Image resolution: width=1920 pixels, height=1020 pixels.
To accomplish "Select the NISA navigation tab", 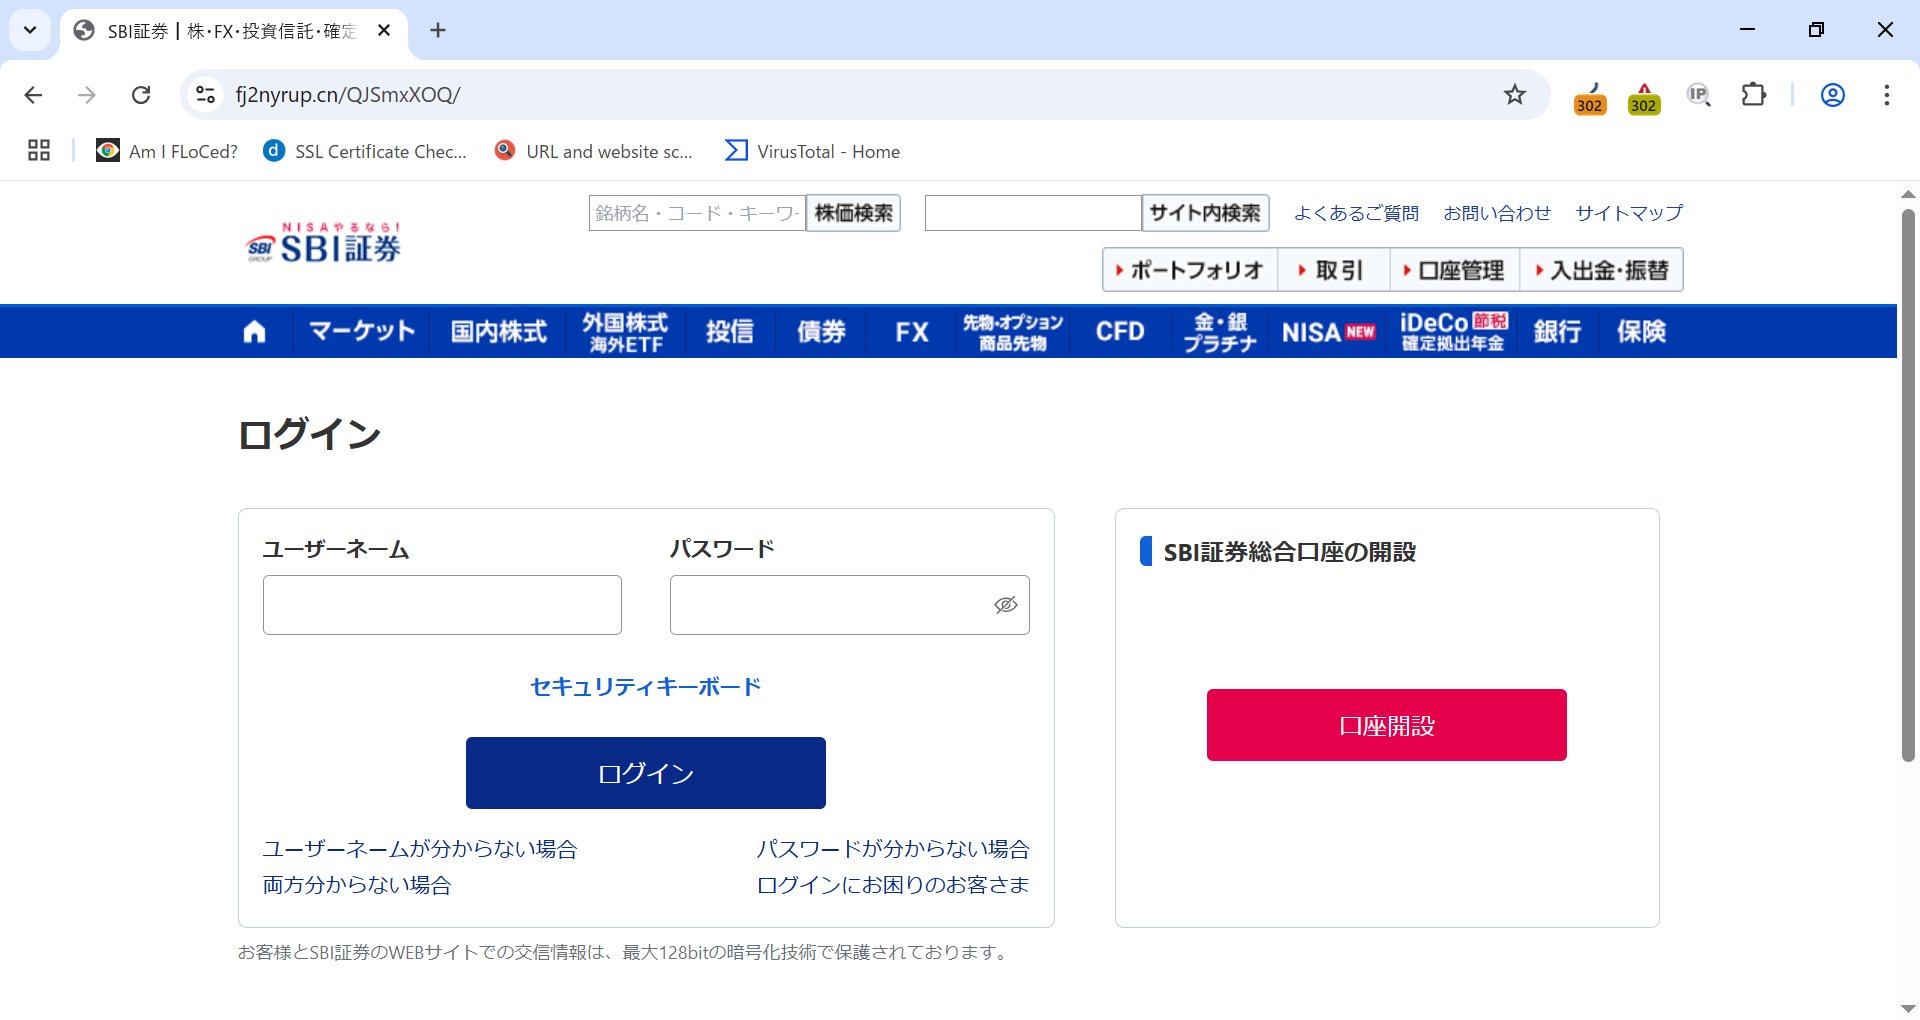I will pos(1328,331).
